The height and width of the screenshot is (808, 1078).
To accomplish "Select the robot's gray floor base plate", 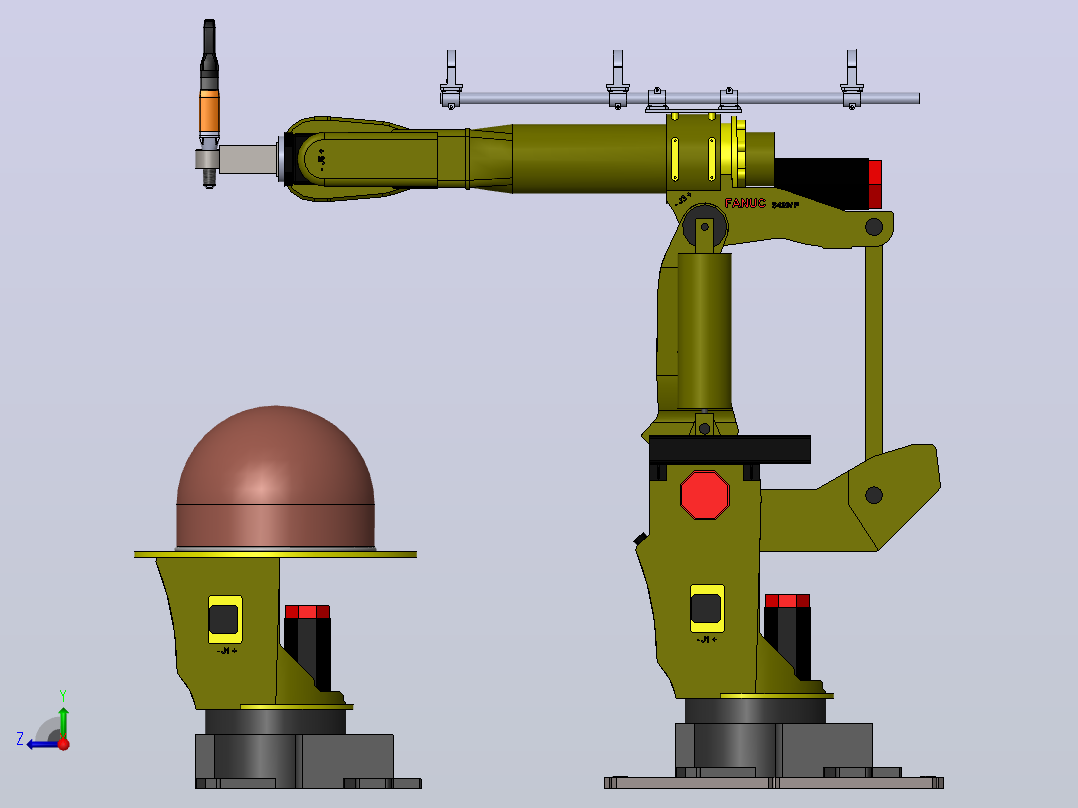I will [x=773, y=783].
